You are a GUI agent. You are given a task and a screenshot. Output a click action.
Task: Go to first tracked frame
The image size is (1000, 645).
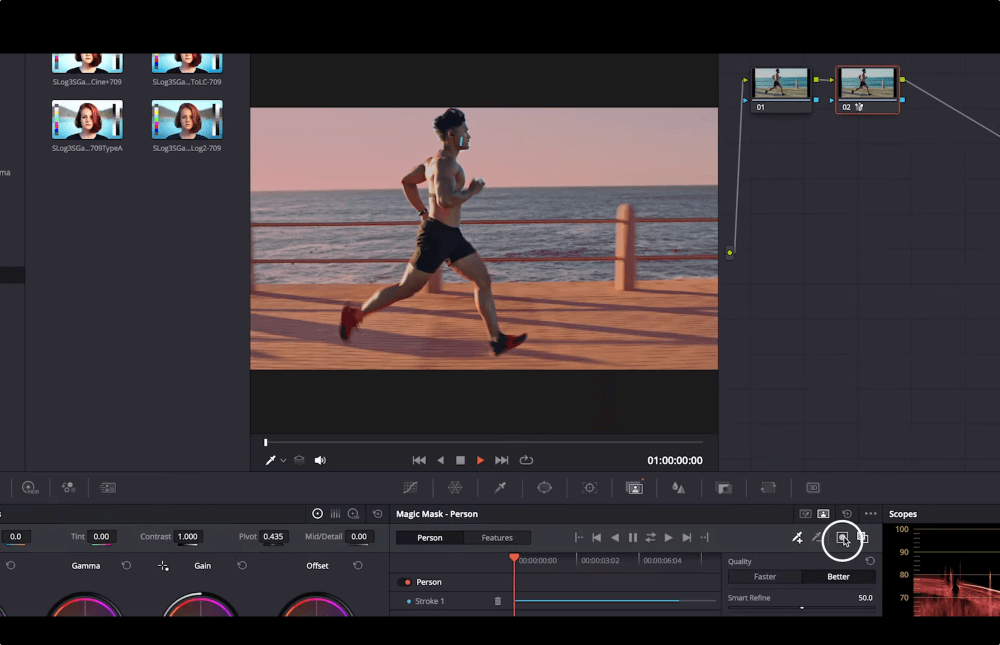click(x=579, y=538)
